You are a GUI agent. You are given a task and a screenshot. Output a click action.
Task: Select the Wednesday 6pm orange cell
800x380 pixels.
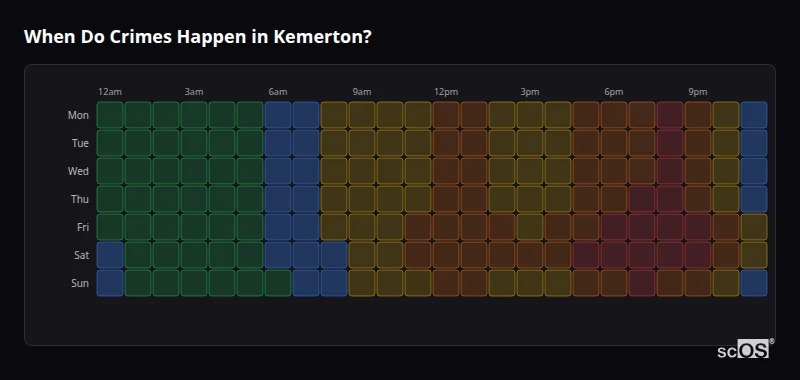point(614,171)
